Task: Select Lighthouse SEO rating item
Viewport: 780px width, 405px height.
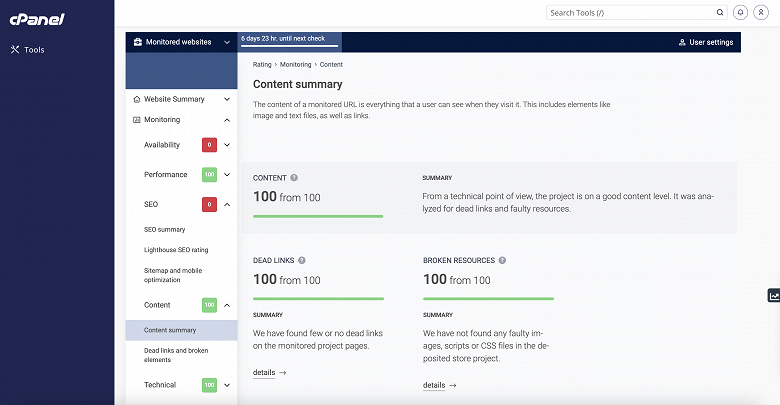Action: 176,249
